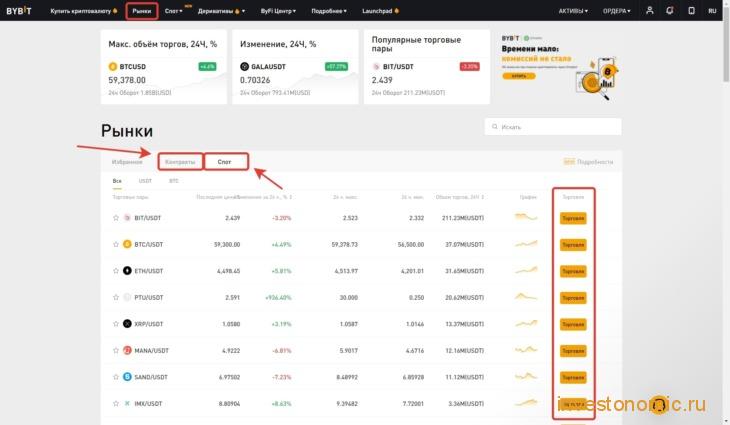Click the BIT/USDT coin icon in the popular pairs card
The height and width of the screenshot is (425, 730).
point(376,67)
